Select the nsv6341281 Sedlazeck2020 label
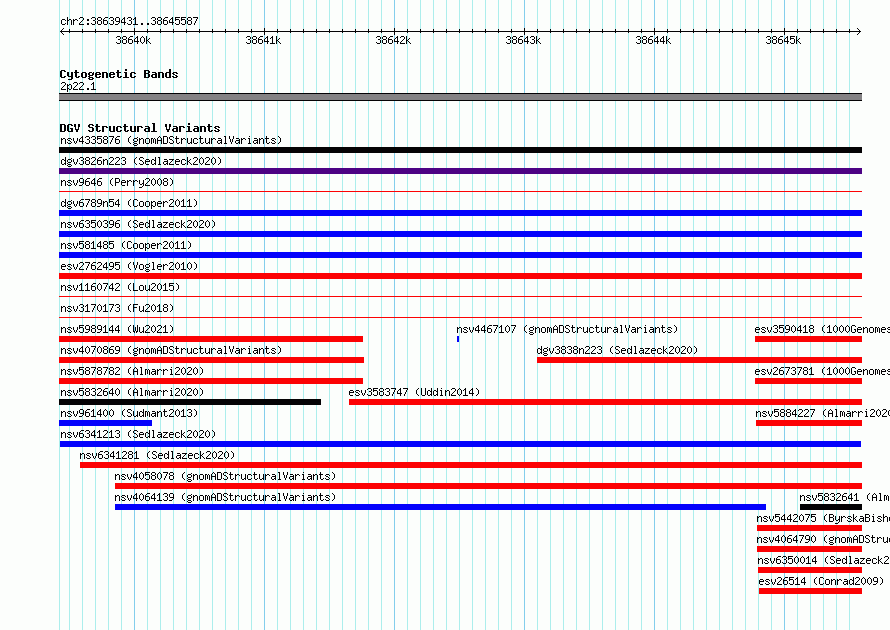The width and height of the screenshot is (890, 630). 157,455
